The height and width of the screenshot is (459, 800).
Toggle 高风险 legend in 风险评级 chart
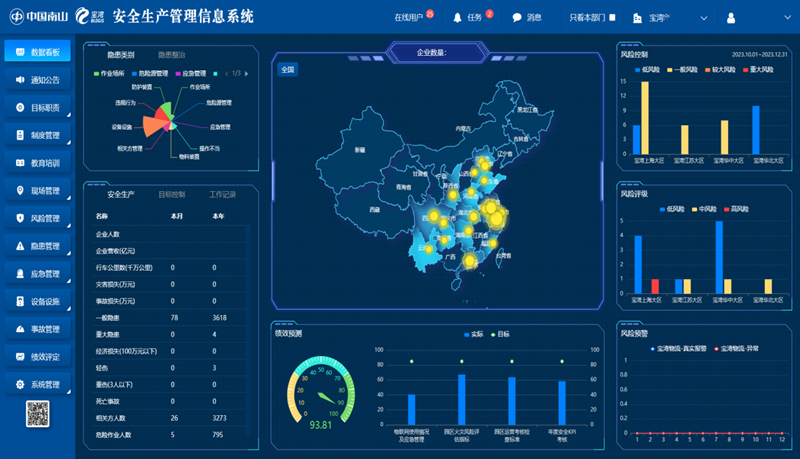coord(736,209)
